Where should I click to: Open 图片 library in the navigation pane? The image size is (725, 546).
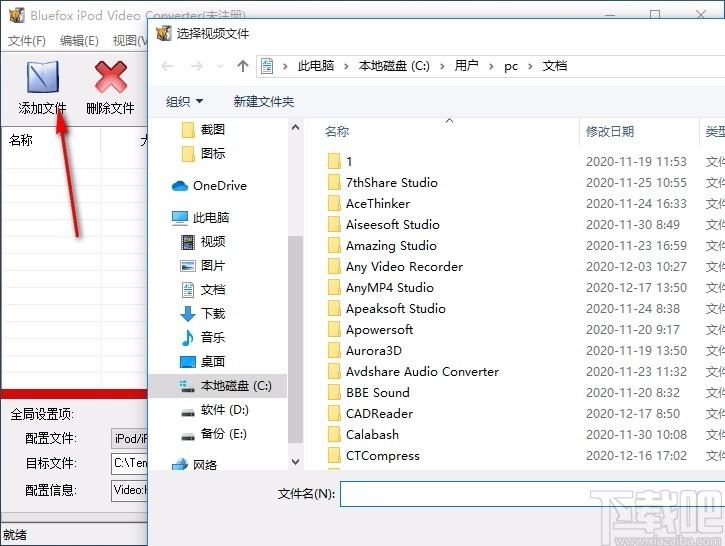pos(203,265)
